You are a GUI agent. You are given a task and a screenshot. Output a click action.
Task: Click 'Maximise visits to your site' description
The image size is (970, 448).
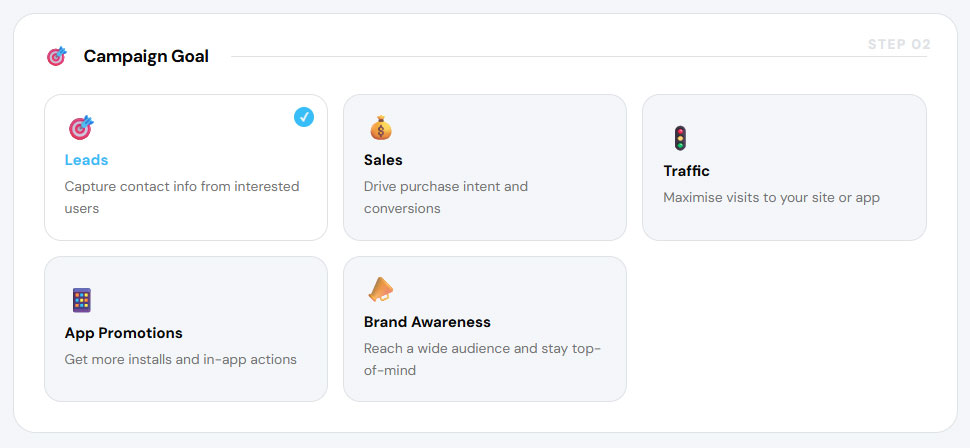pos(771,198)
